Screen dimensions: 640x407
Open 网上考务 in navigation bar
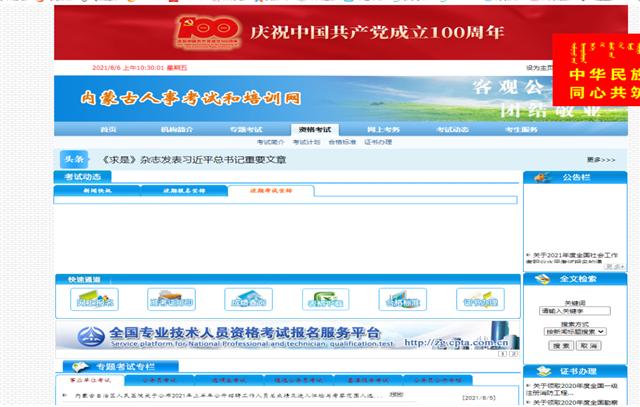383,130
